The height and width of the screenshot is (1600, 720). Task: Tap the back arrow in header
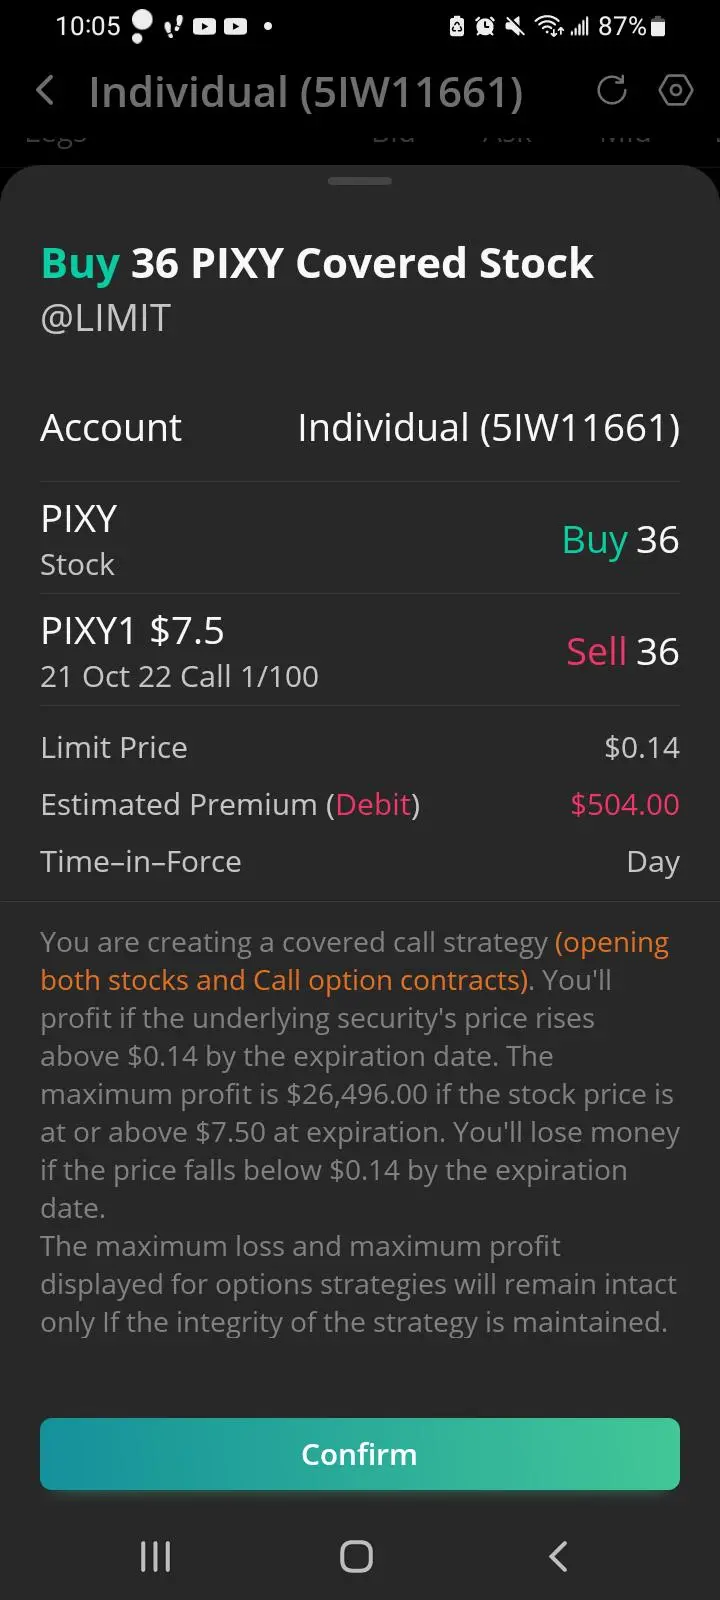(45, 92)
